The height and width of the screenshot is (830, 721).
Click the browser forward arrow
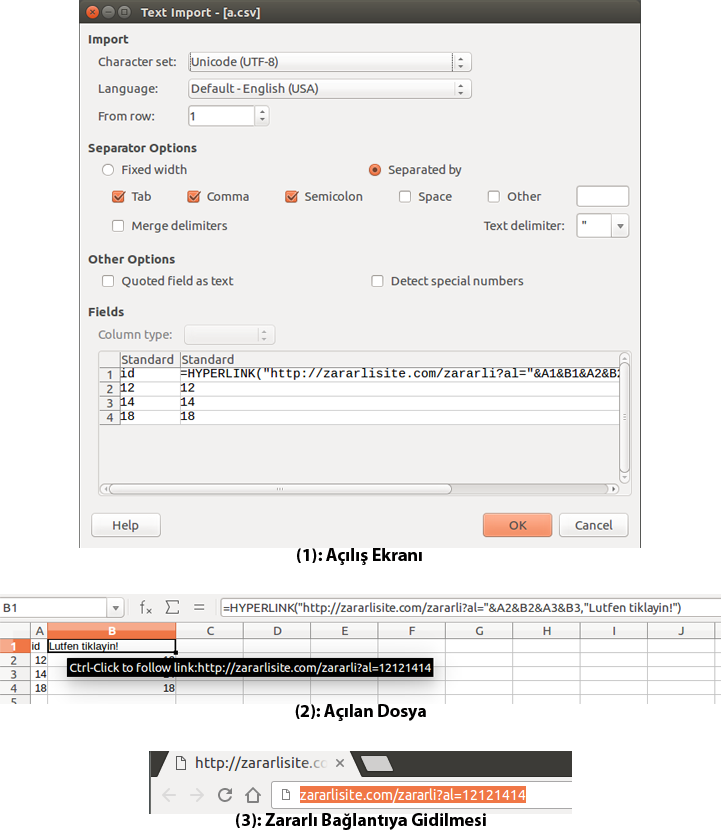click(197, 795)
